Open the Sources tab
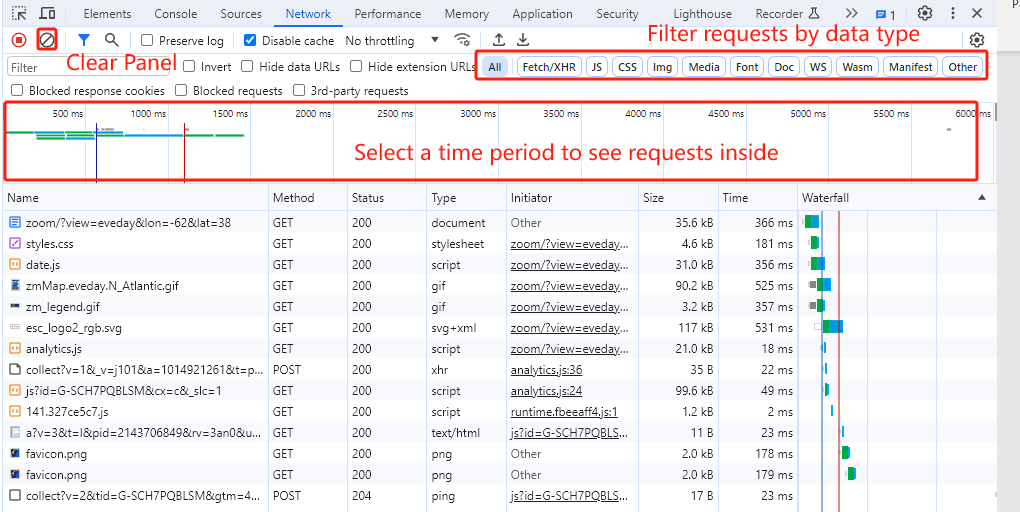This screenshot has height=512, width=1020. (x=241, y=14)
